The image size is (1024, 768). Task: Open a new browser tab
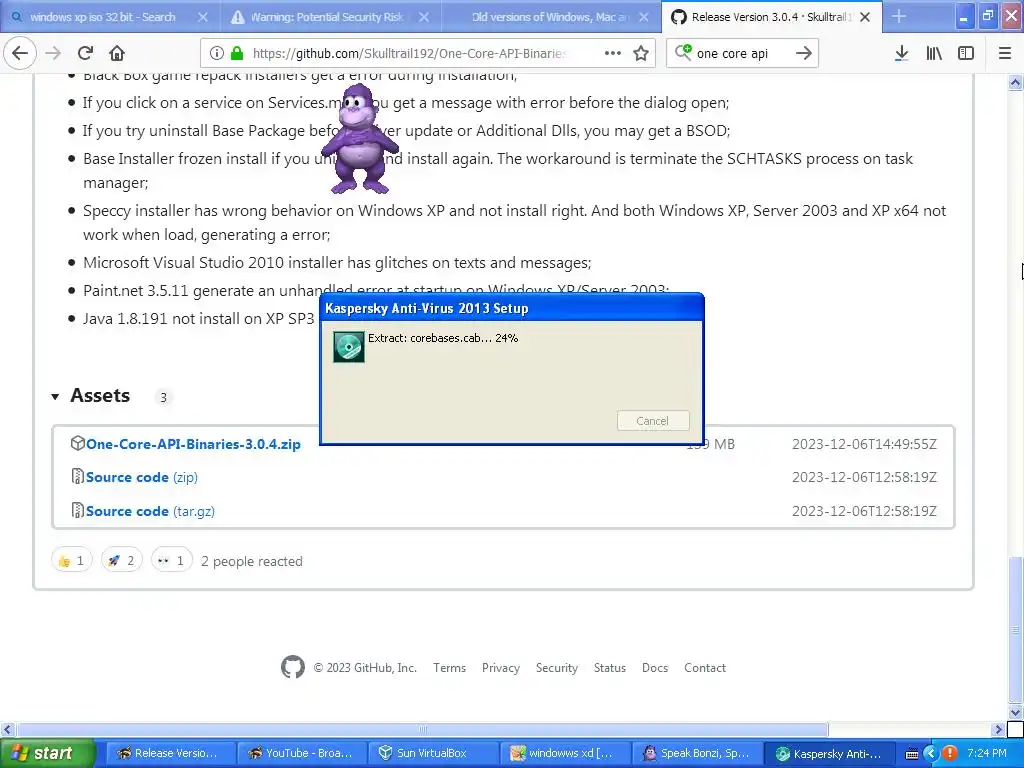point(899,17)
